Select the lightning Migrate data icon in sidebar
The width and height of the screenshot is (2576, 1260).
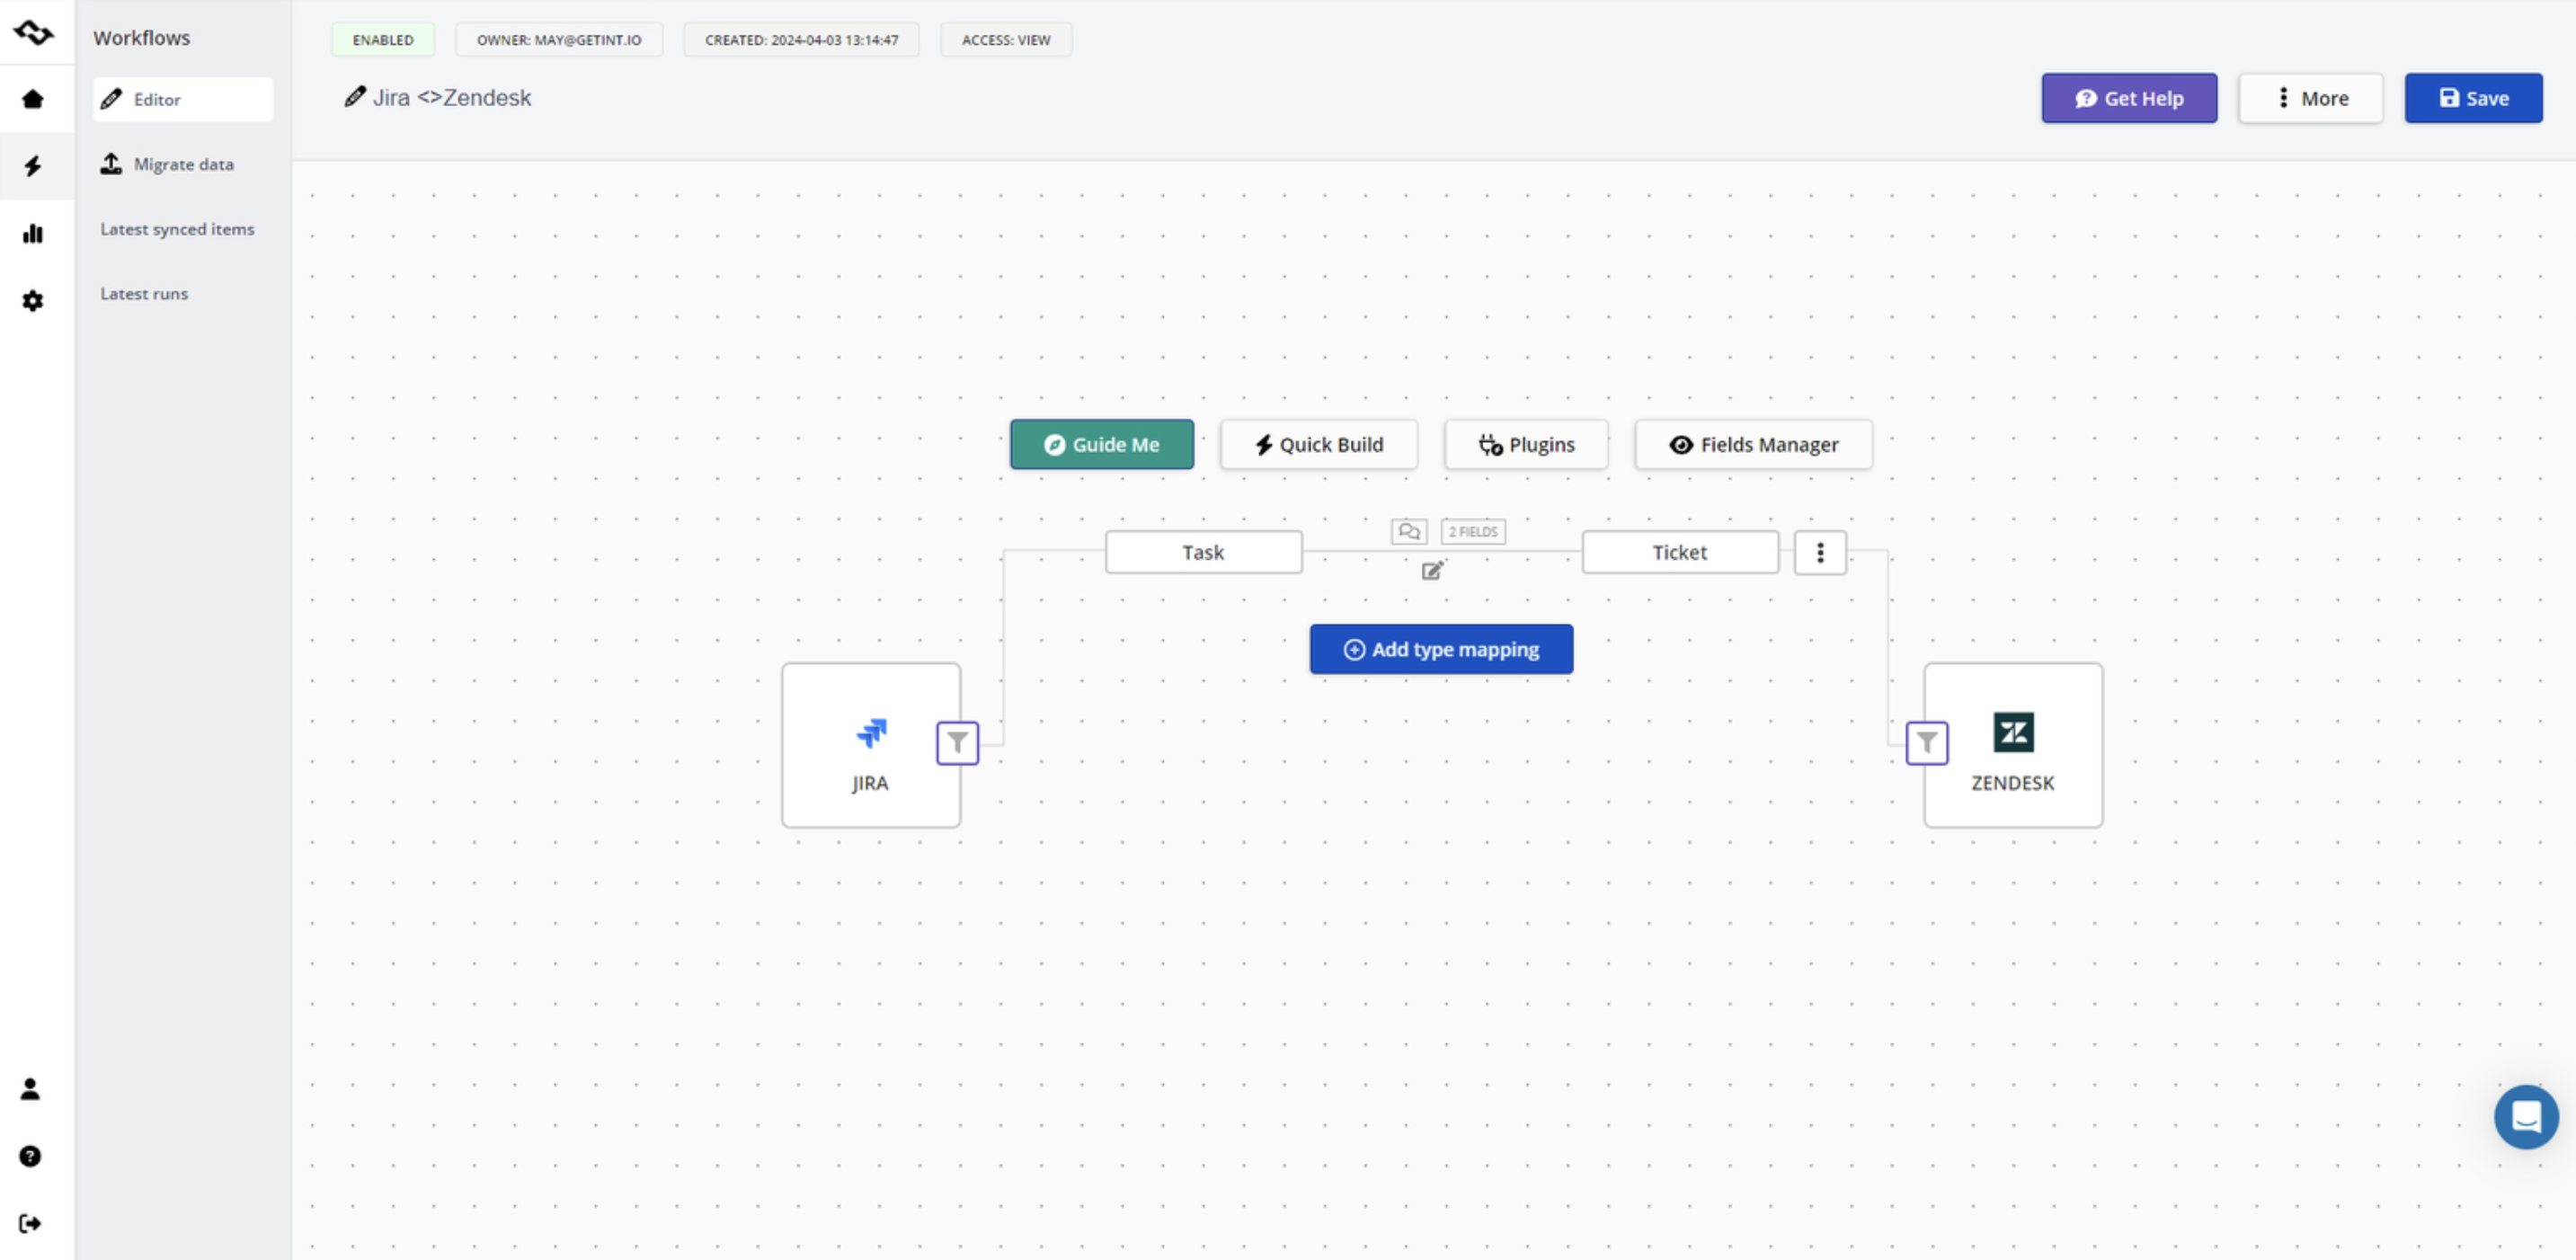pyautogui.click(x=33, y=166)
